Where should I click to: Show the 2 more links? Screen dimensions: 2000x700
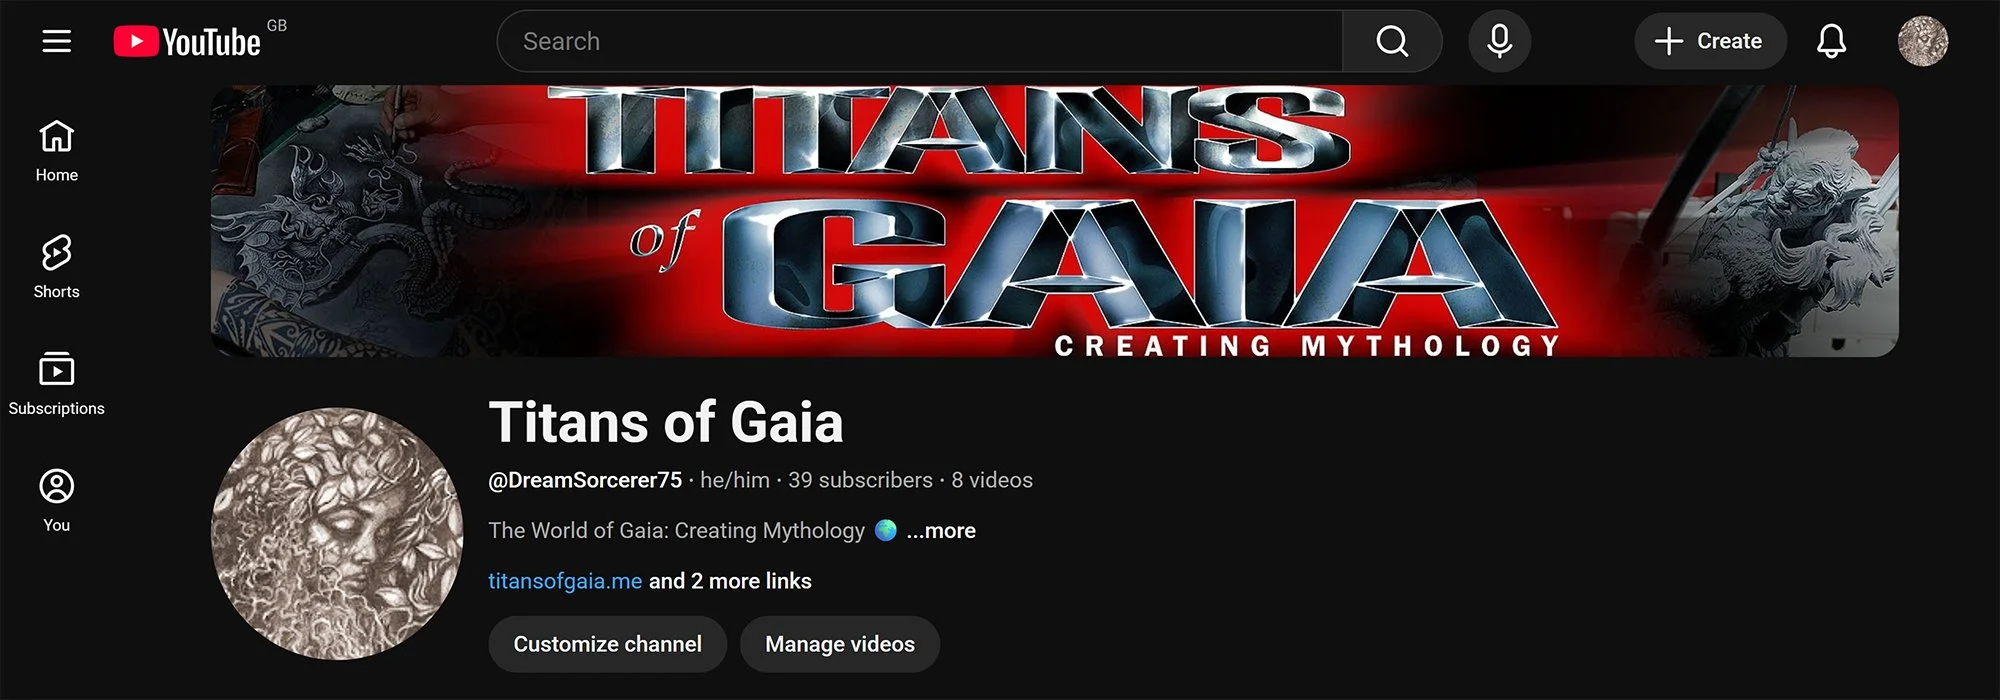730,581
